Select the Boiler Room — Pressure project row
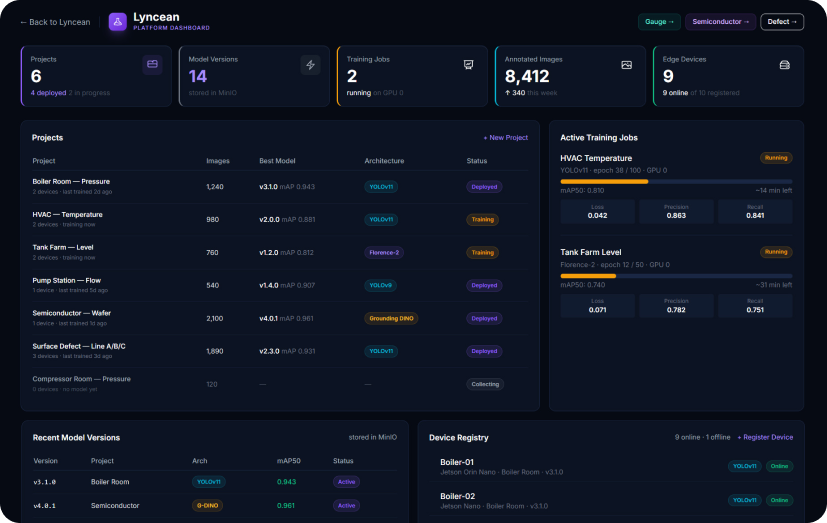The image size is (827, 523). coord(280,187)
